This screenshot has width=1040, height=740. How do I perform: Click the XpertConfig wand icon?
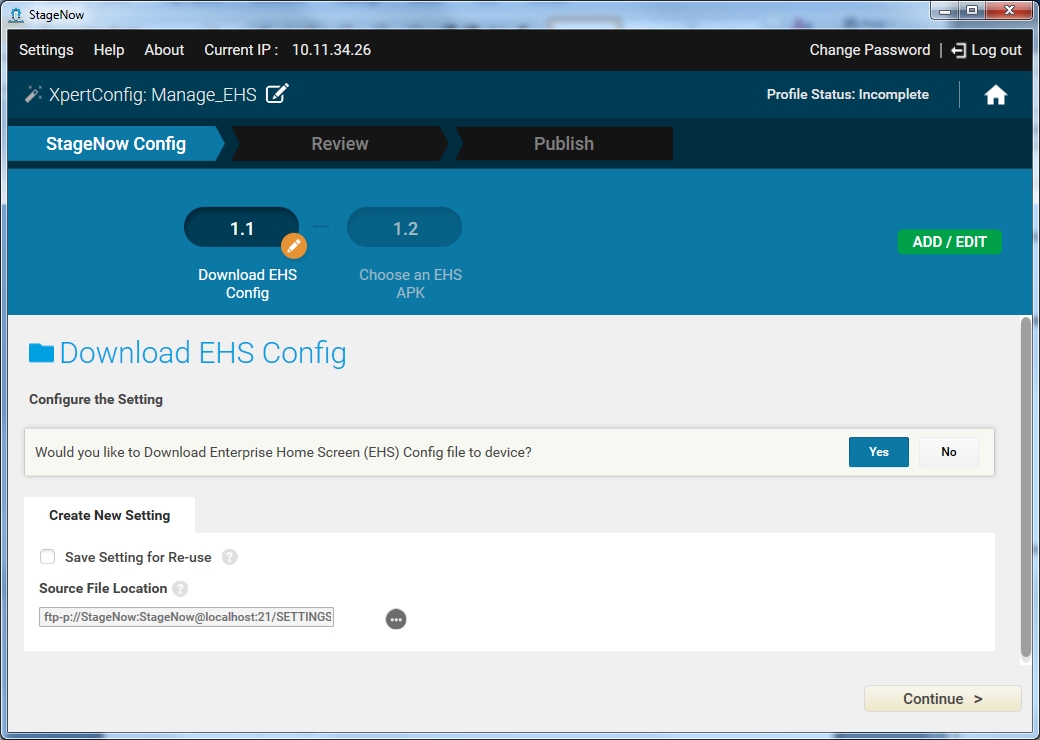pos(33,94)
